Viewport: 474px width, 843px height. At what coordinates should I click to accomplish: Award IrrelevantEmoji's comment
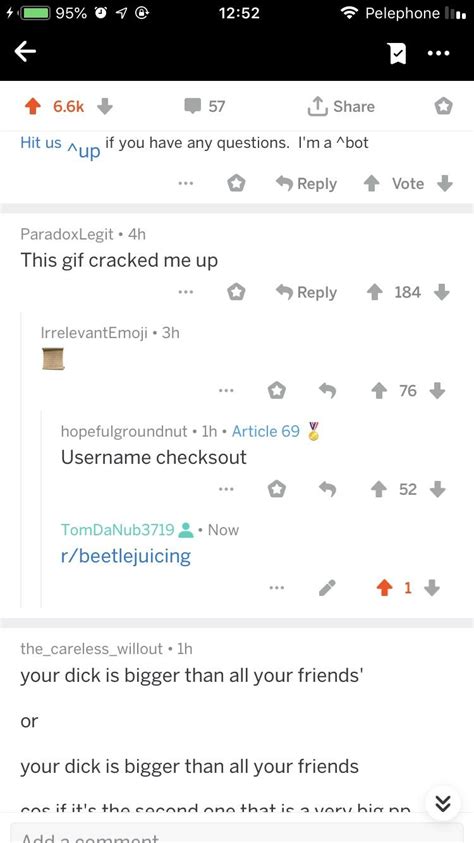point(276,391)
